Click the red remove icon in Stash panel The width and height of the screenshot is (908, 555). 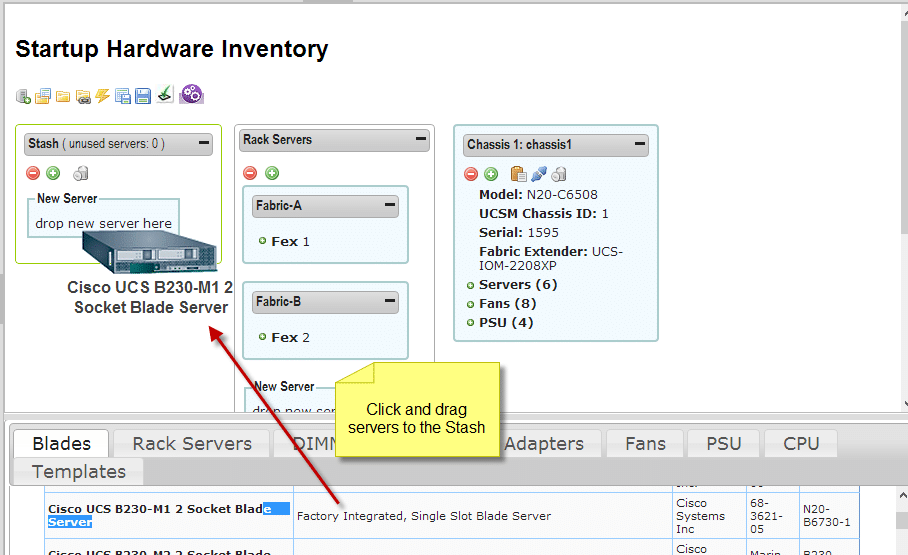coord(33,173)
